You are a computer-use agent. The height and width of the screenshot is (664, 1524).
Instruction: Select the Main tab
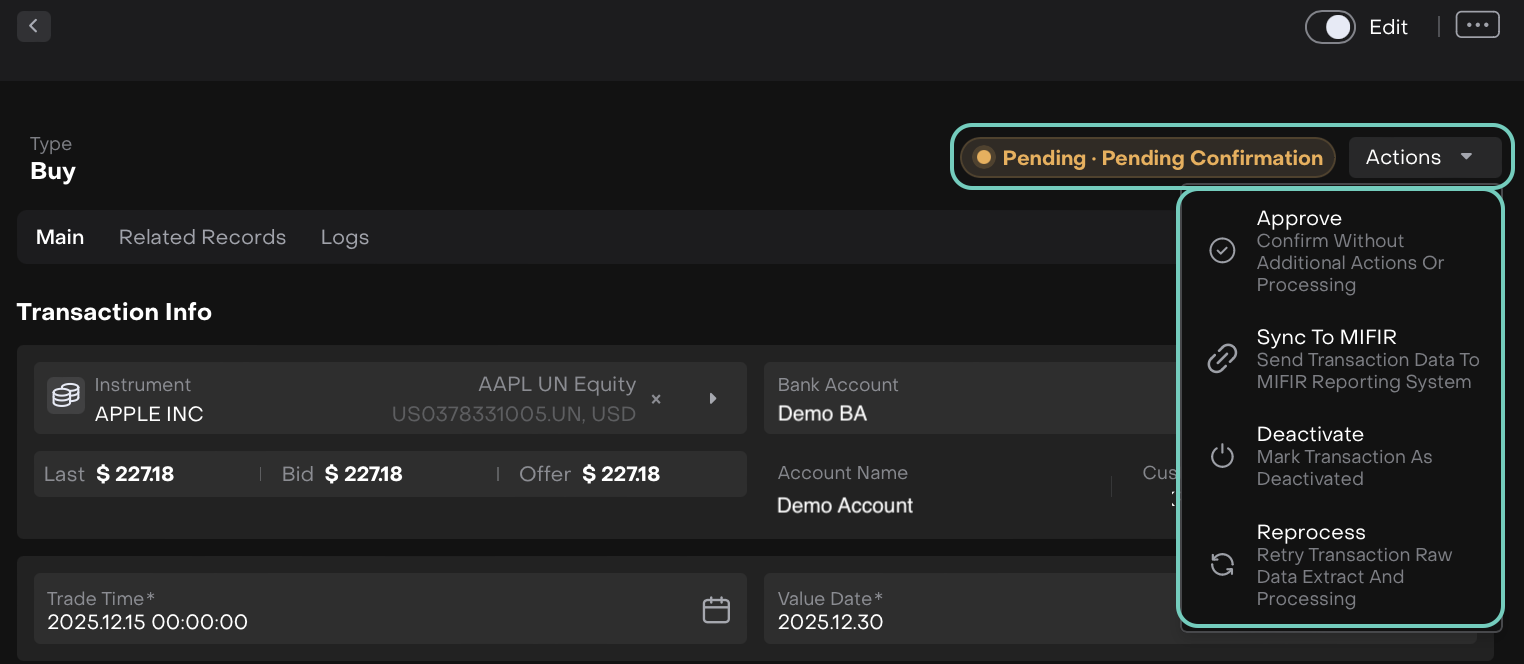[x=60, y=238]
